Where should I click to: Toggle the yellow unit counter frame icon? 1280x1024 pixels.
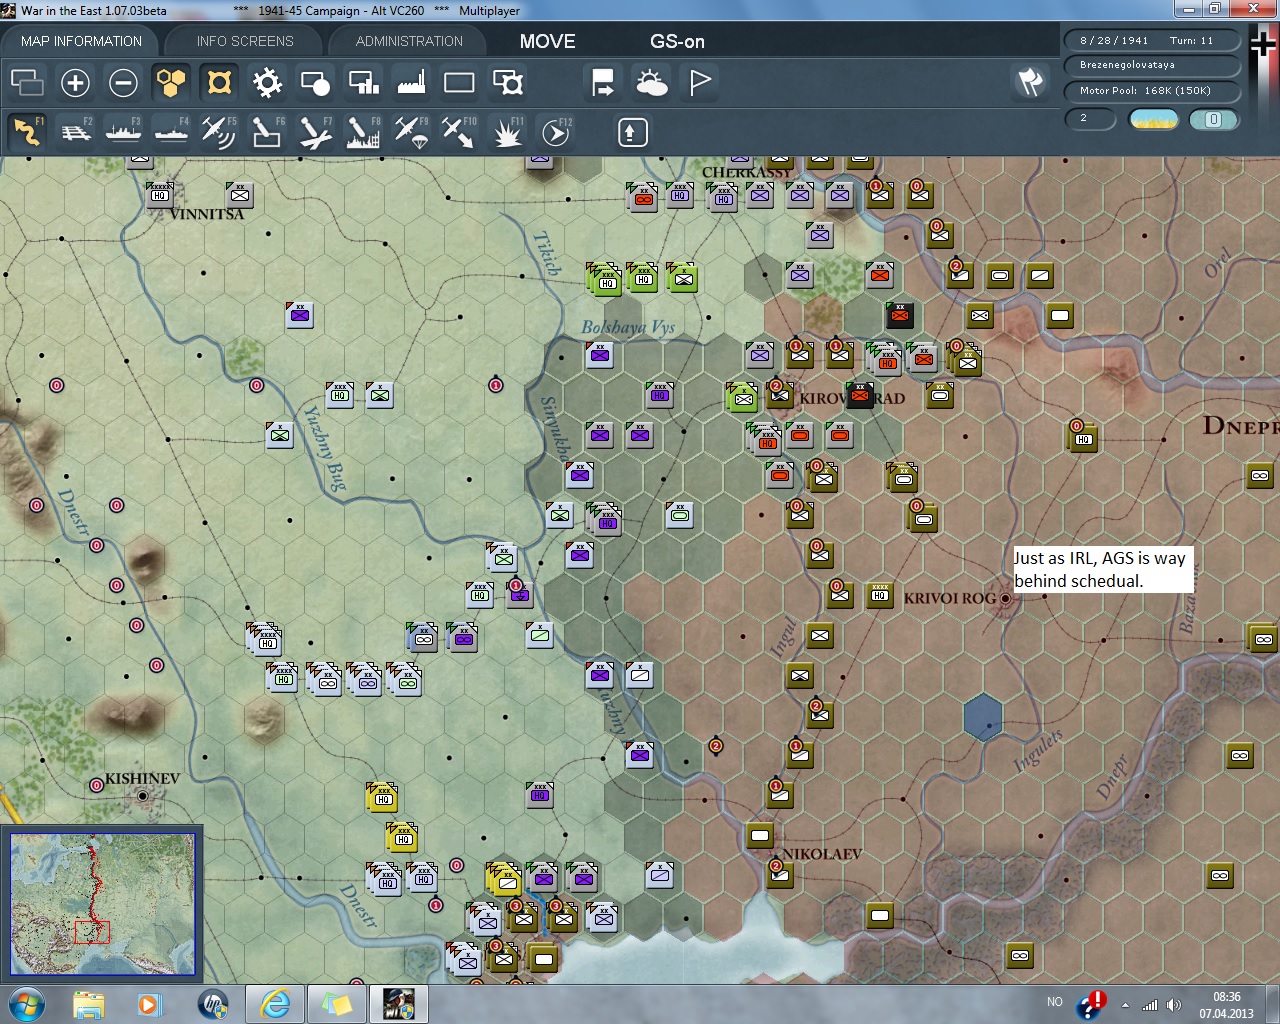(x=219, y=82)
